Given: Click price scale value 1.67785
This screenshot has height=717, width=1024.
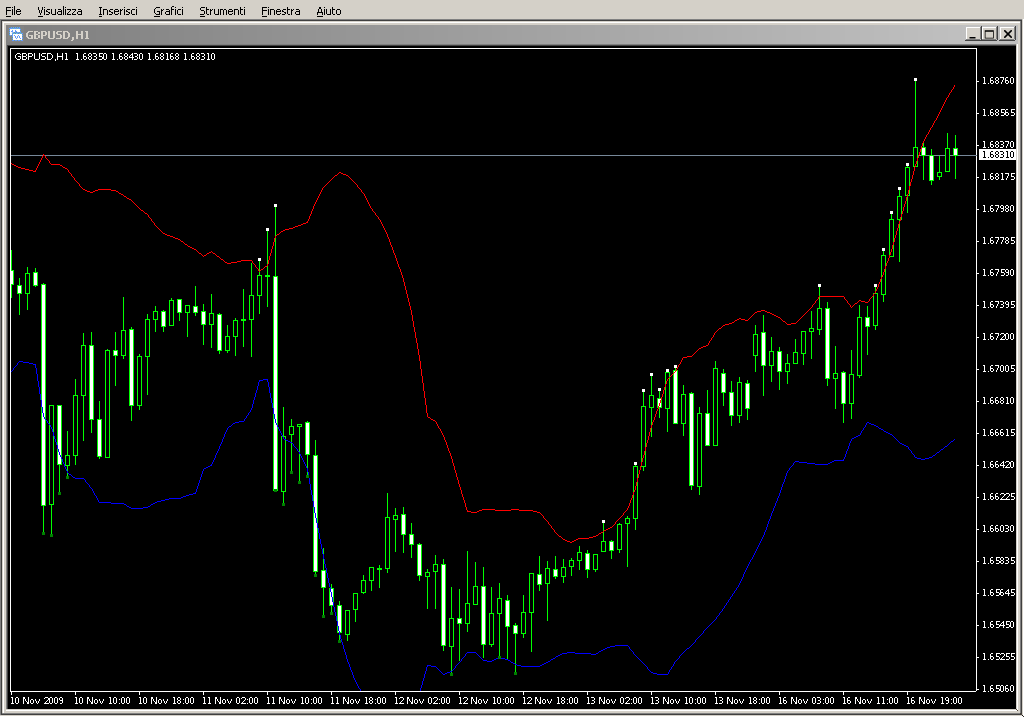Looking at the screenshot, I should [x=999, y=241].
